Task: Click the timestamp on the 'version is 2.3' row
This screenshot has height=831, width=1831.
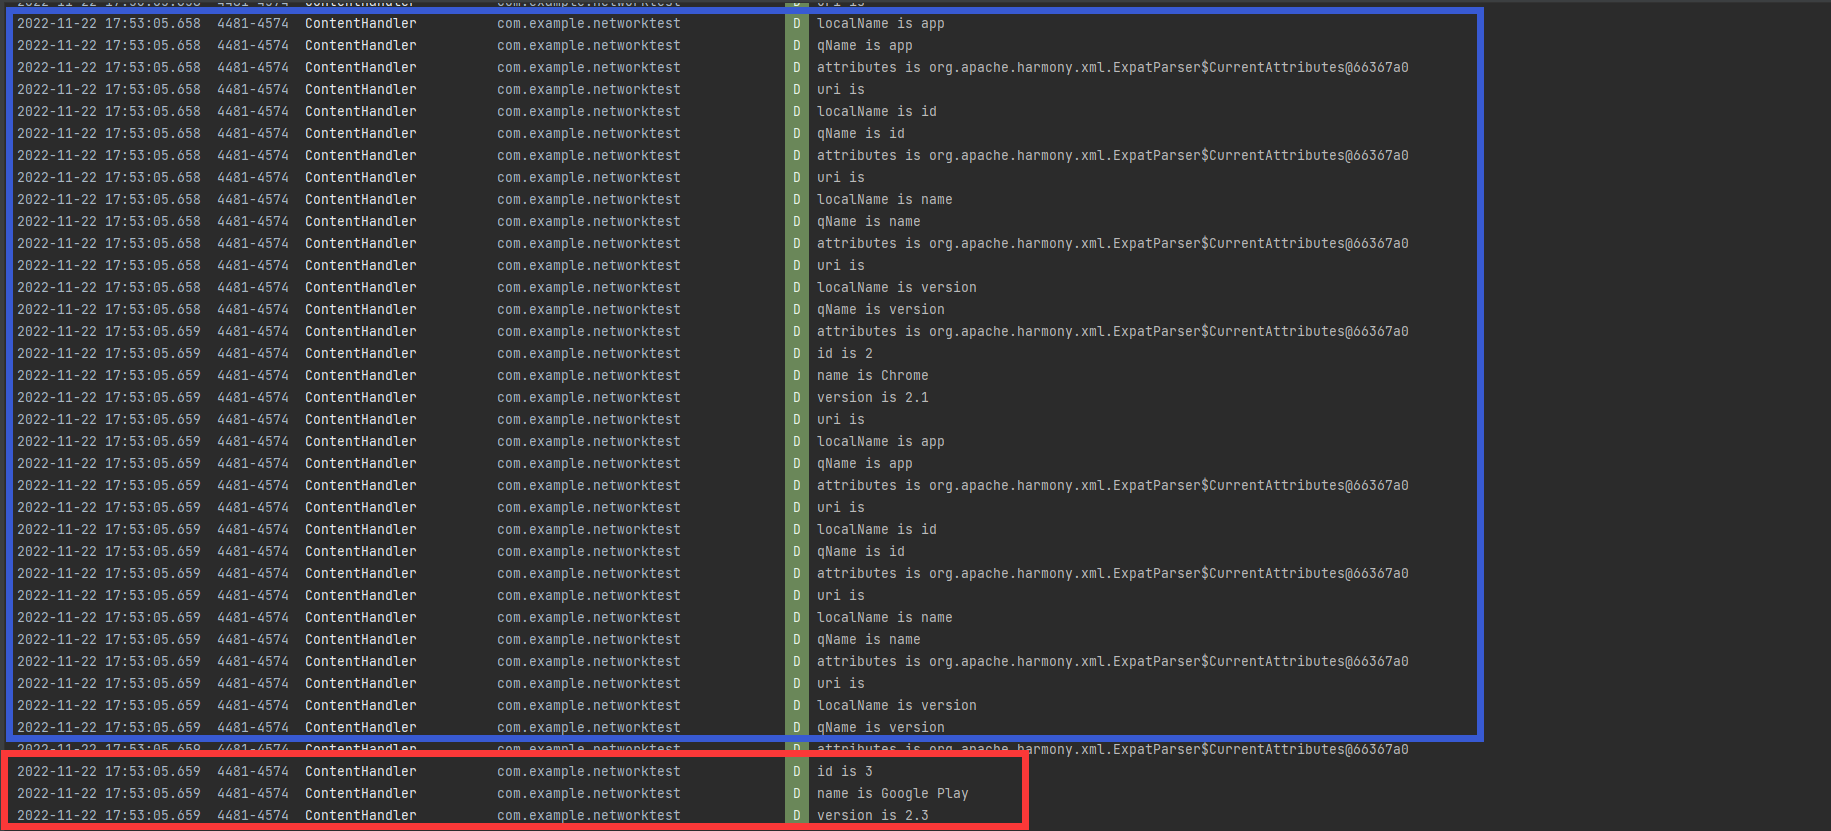Action: (x=108, y=815)
